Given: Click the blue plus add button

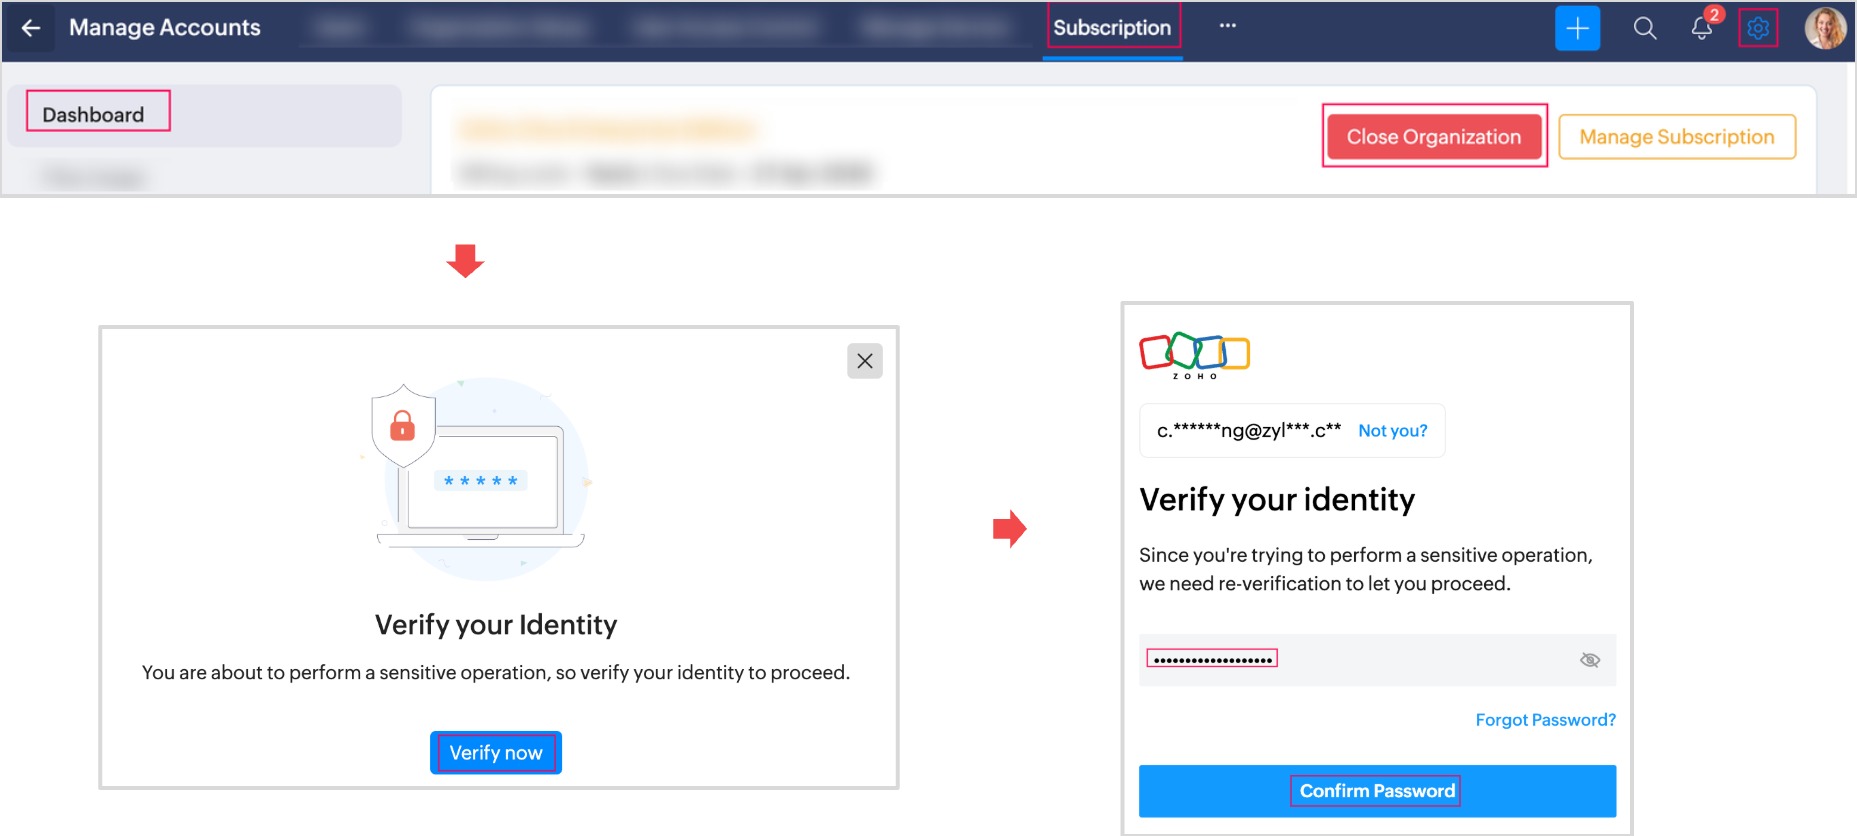Looking at the screenshot, I should (x=1577, y=28).
